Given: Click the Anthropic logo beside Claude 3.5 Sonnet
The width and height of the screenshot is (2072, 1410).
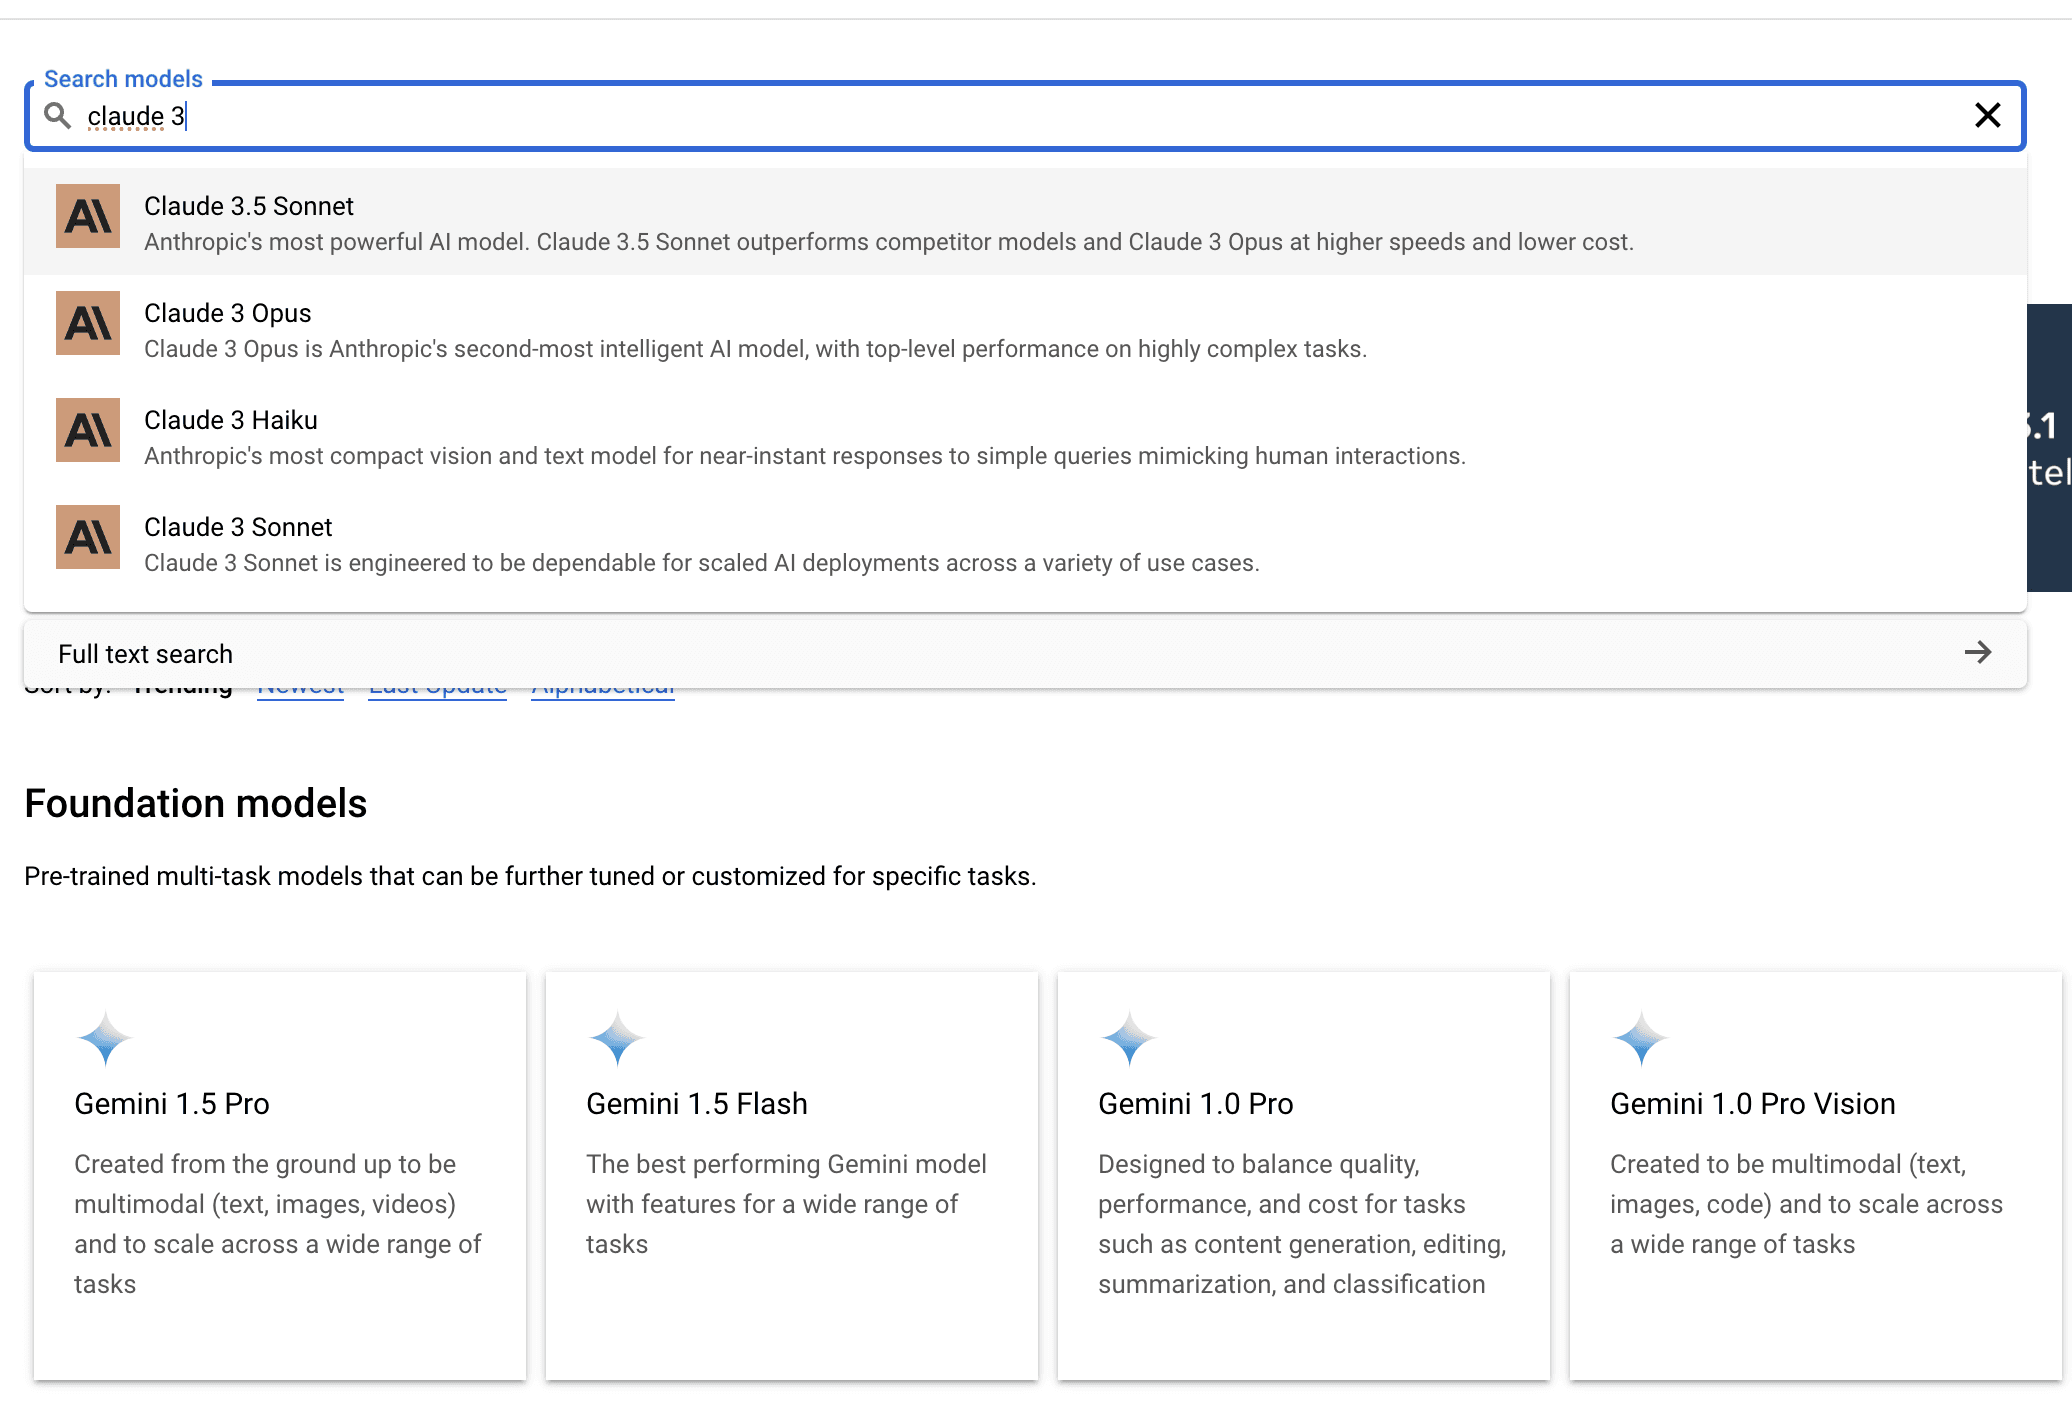Looking at the screenshot, I should point(88,216).
